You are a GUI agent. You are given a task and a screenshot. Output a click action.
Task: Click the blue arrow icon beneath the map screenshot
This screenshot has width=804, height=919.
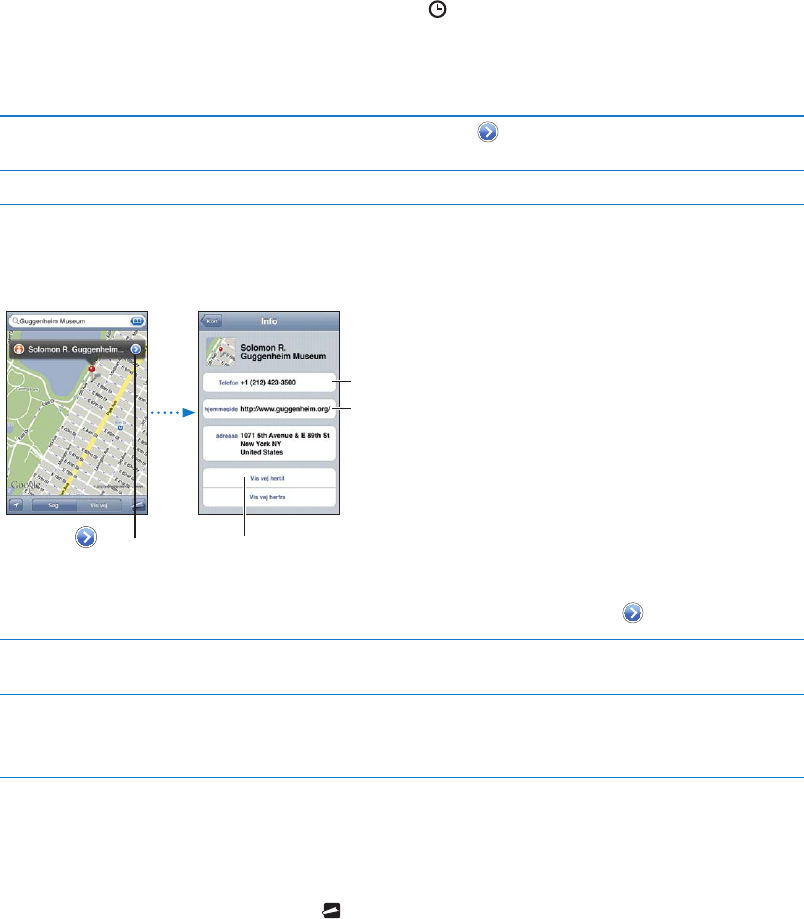pyautogui.click(x=86, y=537)
